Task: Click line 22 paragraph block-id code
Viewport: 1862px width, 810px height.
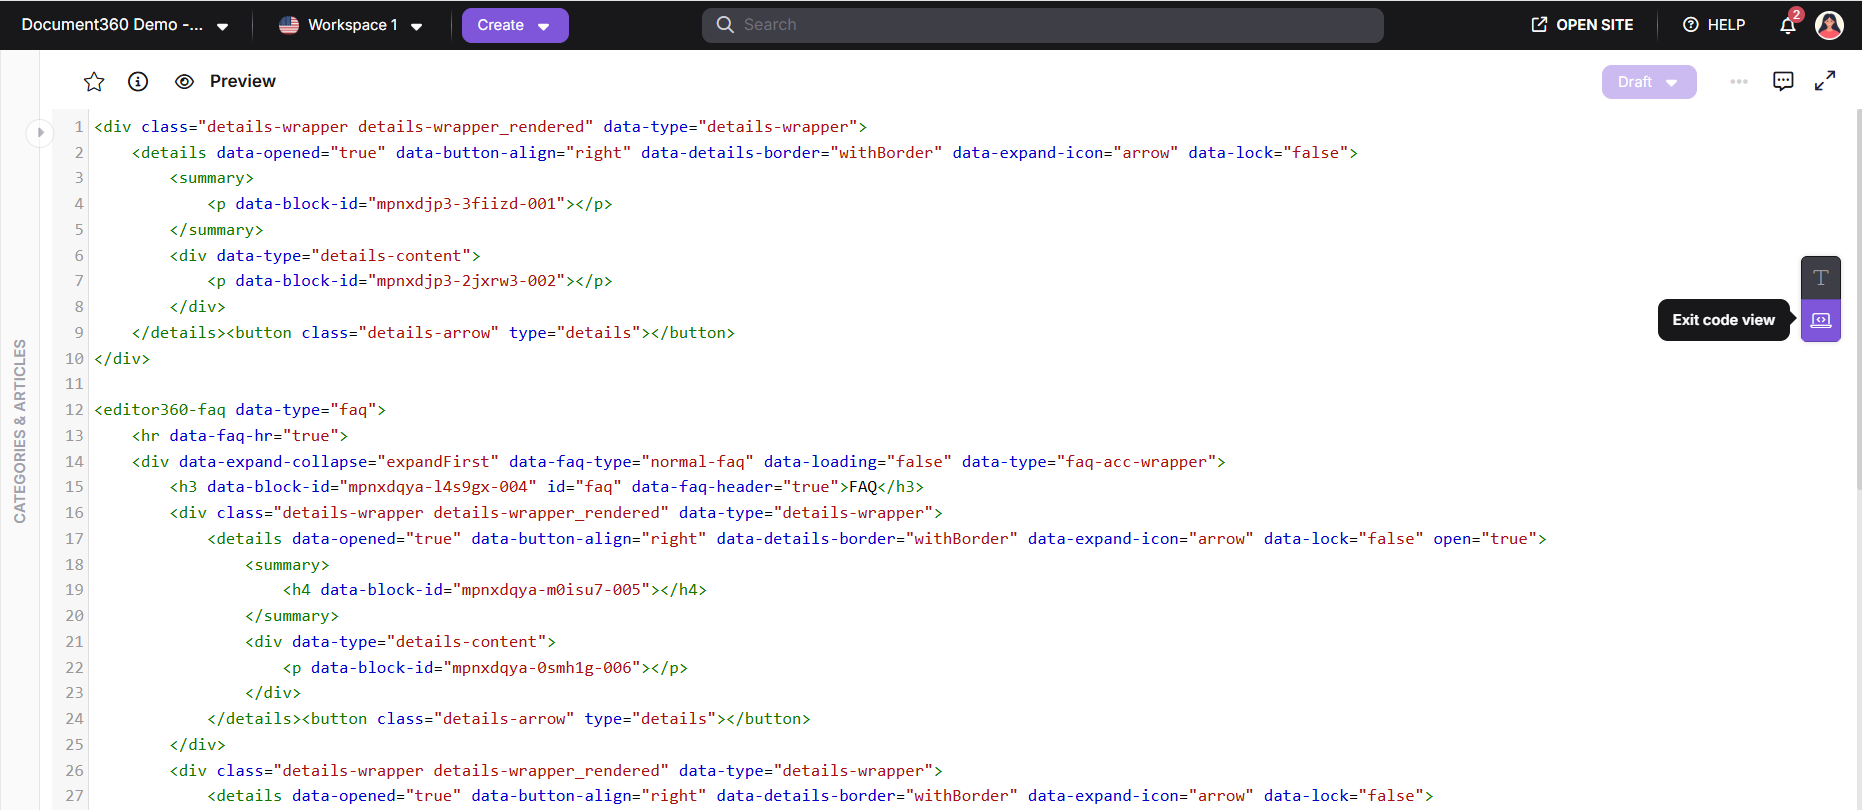Action: pos(485,668)
